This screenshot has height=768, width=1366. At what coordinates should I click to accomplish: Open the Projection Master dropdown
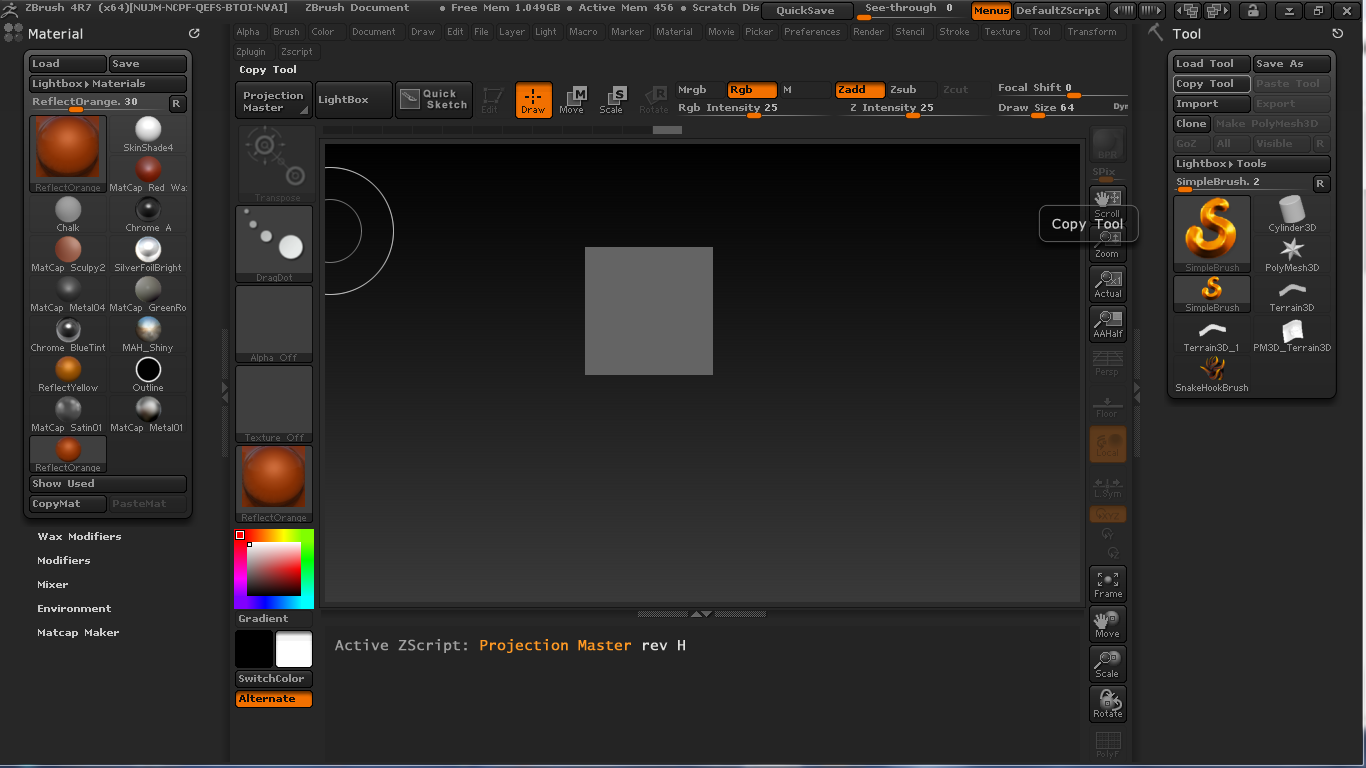coord(274,100)
